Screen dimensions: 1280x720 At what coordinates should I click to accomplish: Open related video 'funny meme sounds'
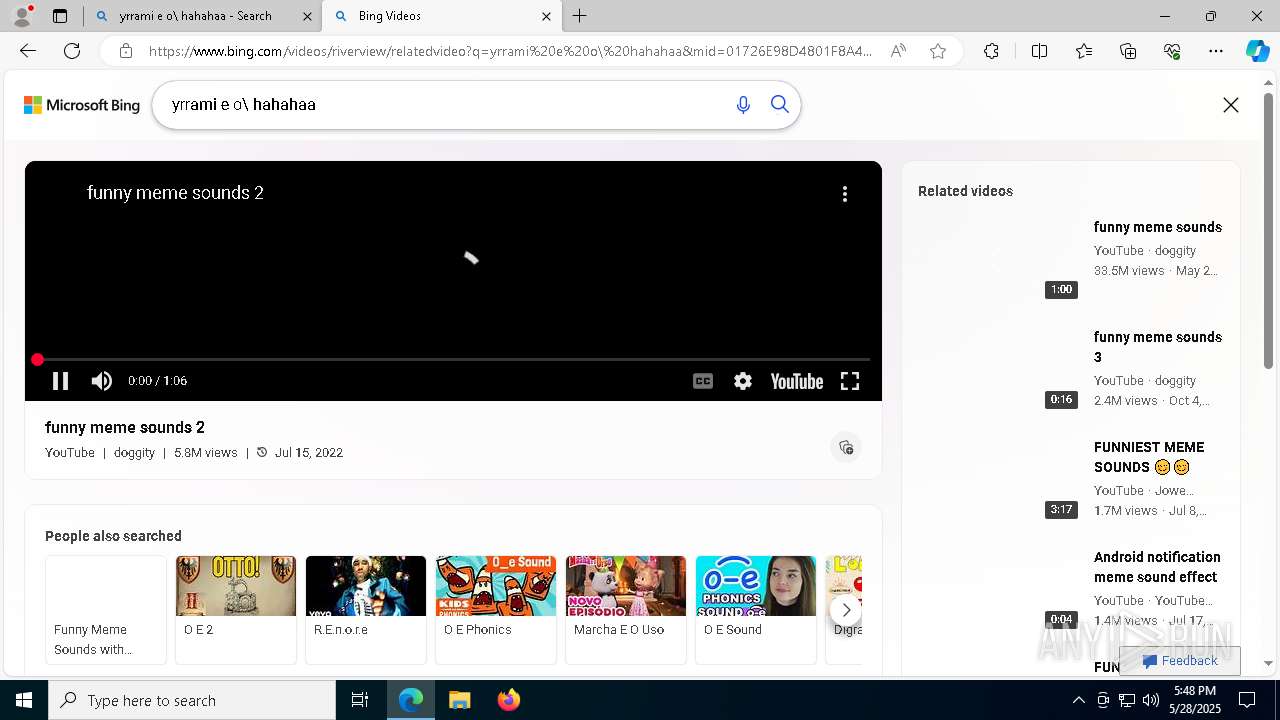coord(1158,227)
